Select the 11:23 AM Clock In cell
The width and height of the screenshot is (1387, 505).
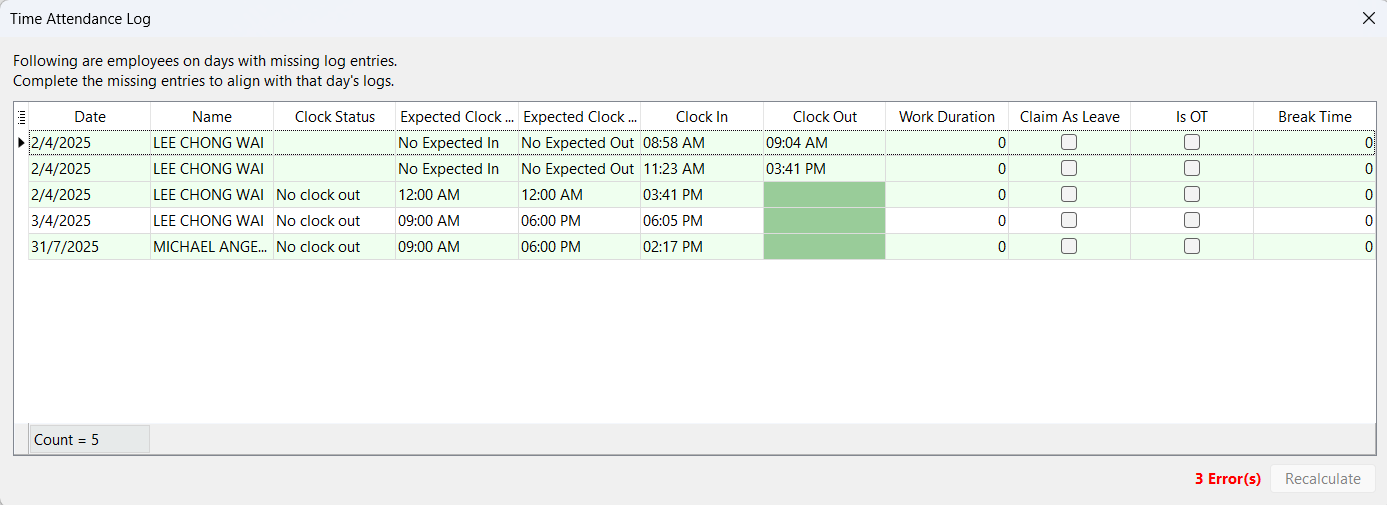(x=701, y=169)
